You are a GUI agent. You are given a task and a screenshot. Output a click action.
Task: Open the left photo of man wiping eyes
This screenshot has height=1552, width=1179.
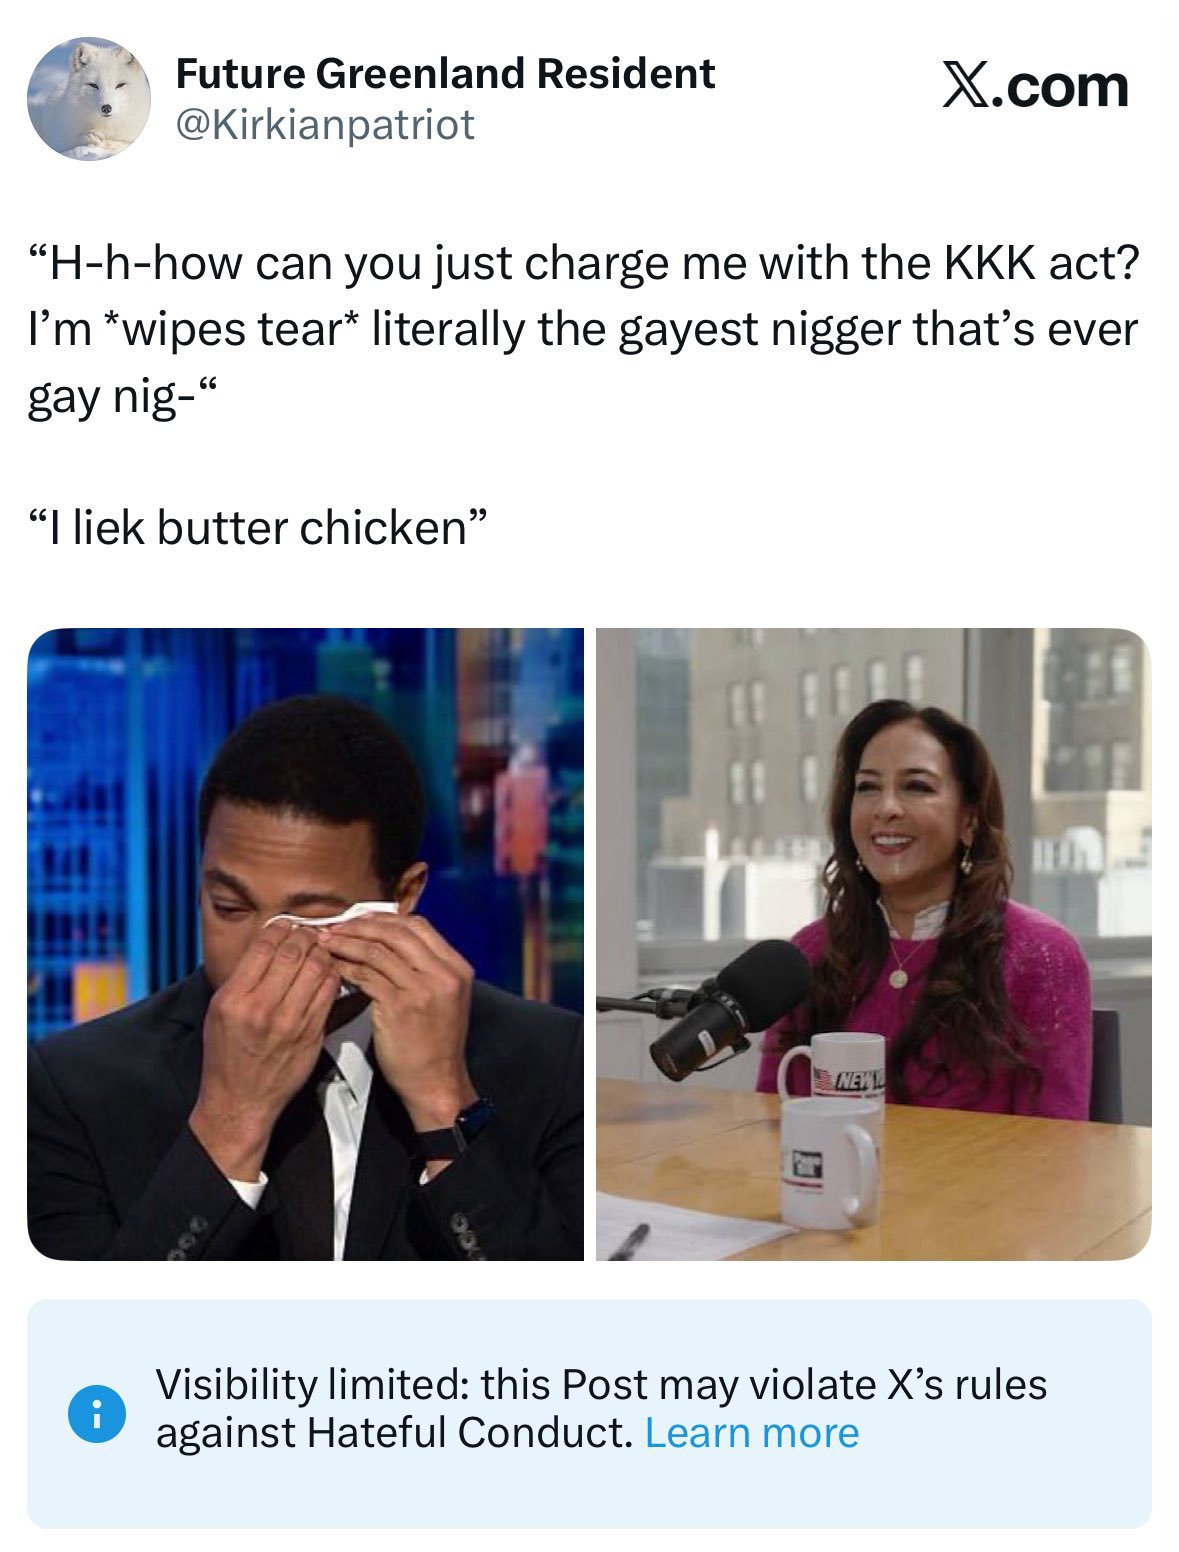[305, 944]
